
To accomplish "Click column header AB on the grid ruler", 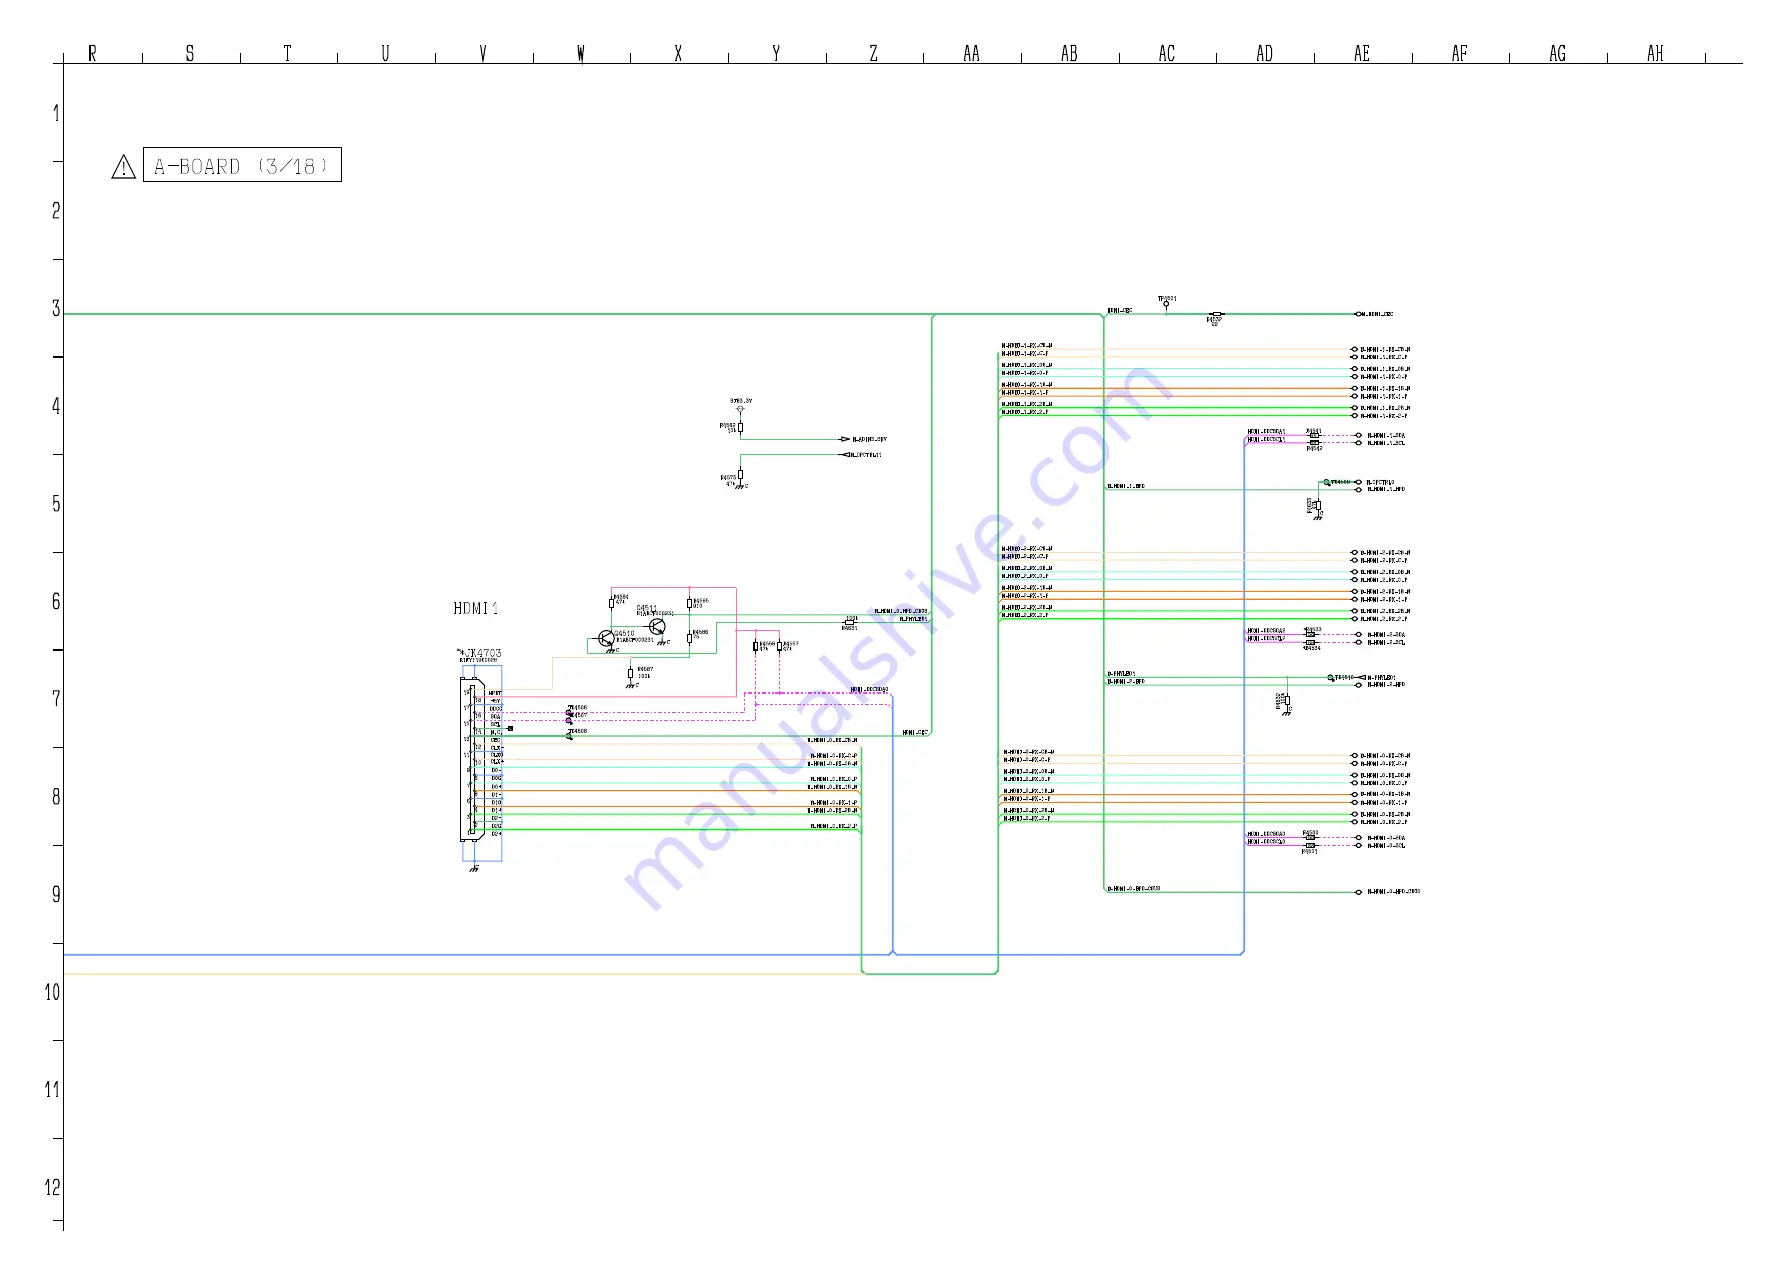I will click(x=1069, y=53).
